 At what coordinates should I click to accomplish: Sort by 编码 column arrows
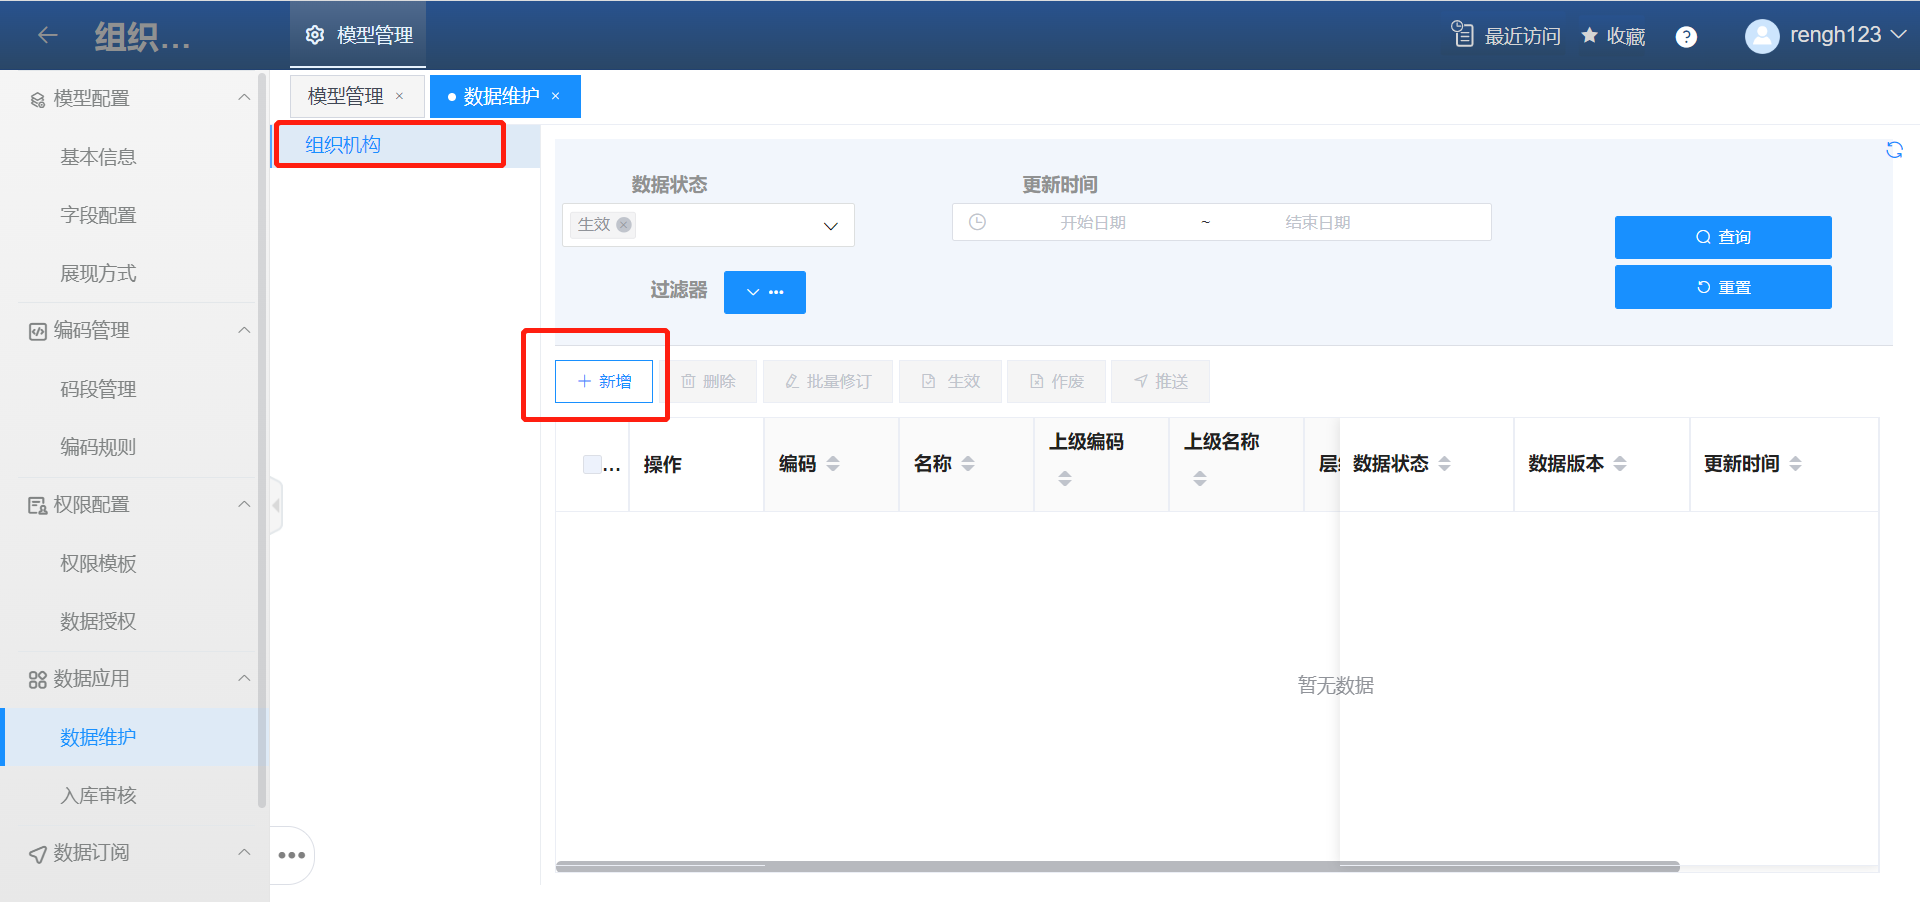(833, 464)
